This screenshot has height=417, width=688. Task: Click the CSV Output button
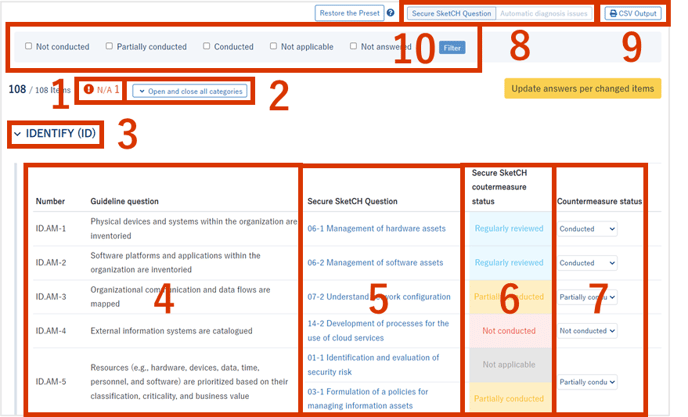pyautogui.click(x=633, y=14)
